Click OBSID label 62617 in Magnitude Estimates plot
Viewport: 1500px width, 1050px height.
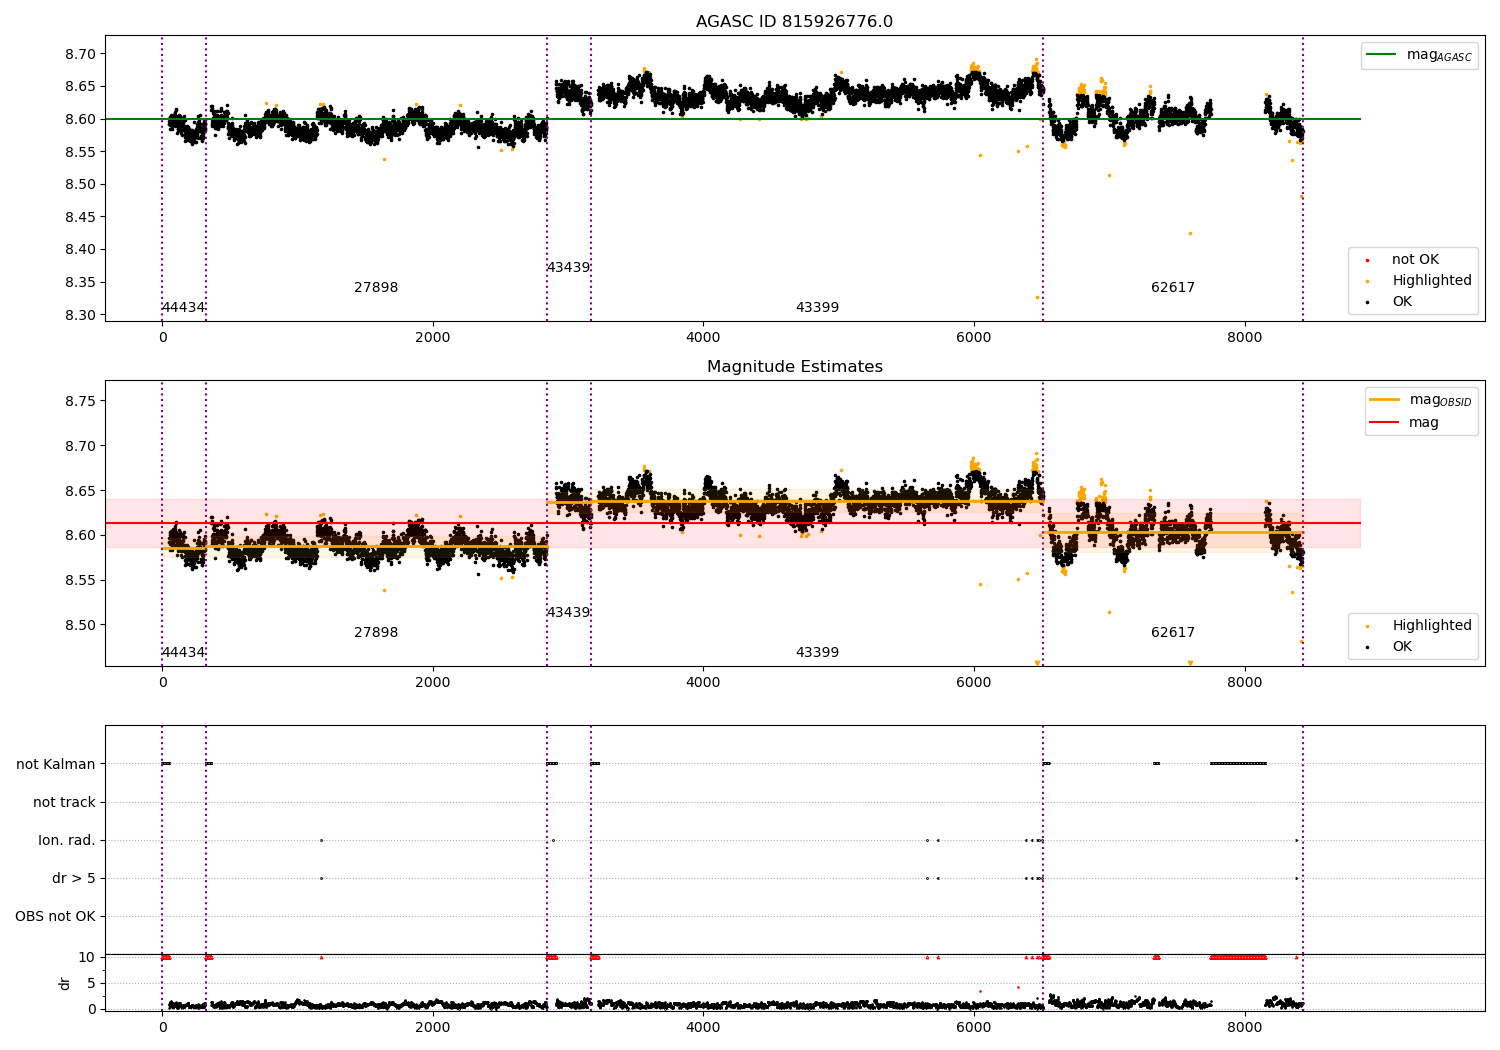tap(1173, 633)
